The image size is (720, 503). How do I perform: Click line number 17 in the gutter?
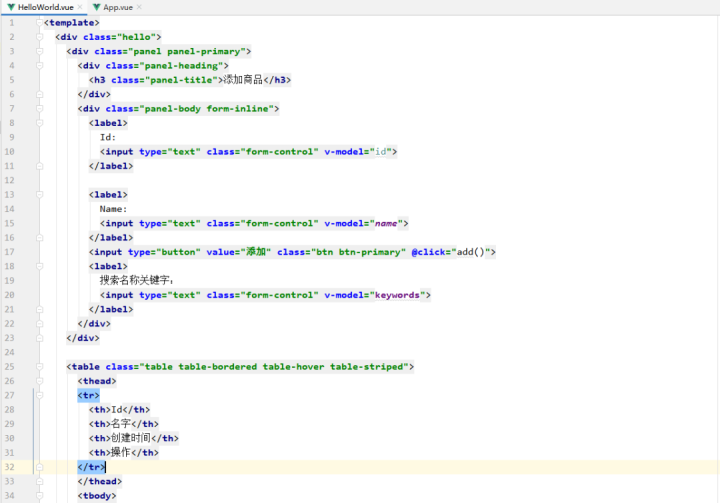9,252
